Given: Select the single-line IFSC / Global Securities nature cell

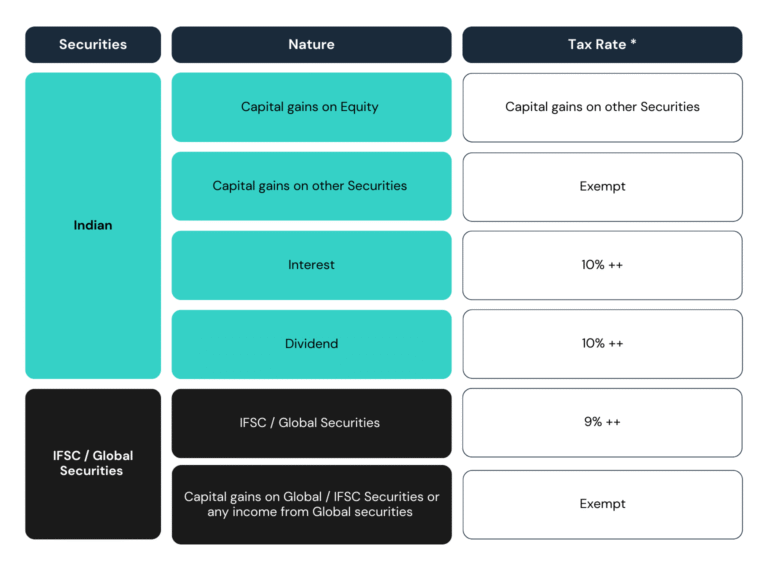Looking at the screenshot, I should pyautogui.click(x=311, y=423).
